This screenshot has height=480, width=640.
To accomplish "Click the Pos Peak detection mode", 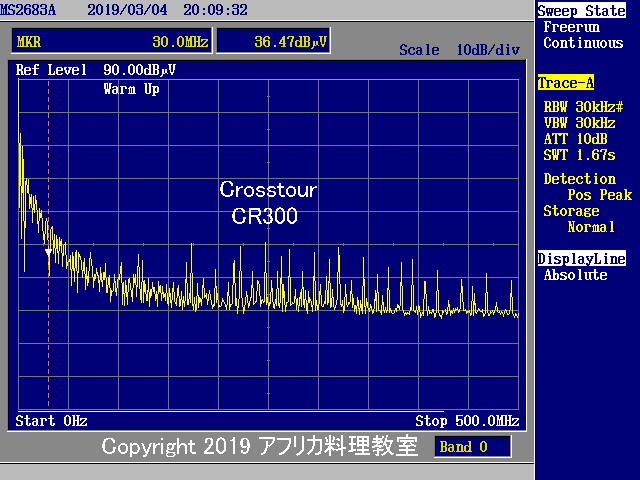I will click(x=600, y=195).
